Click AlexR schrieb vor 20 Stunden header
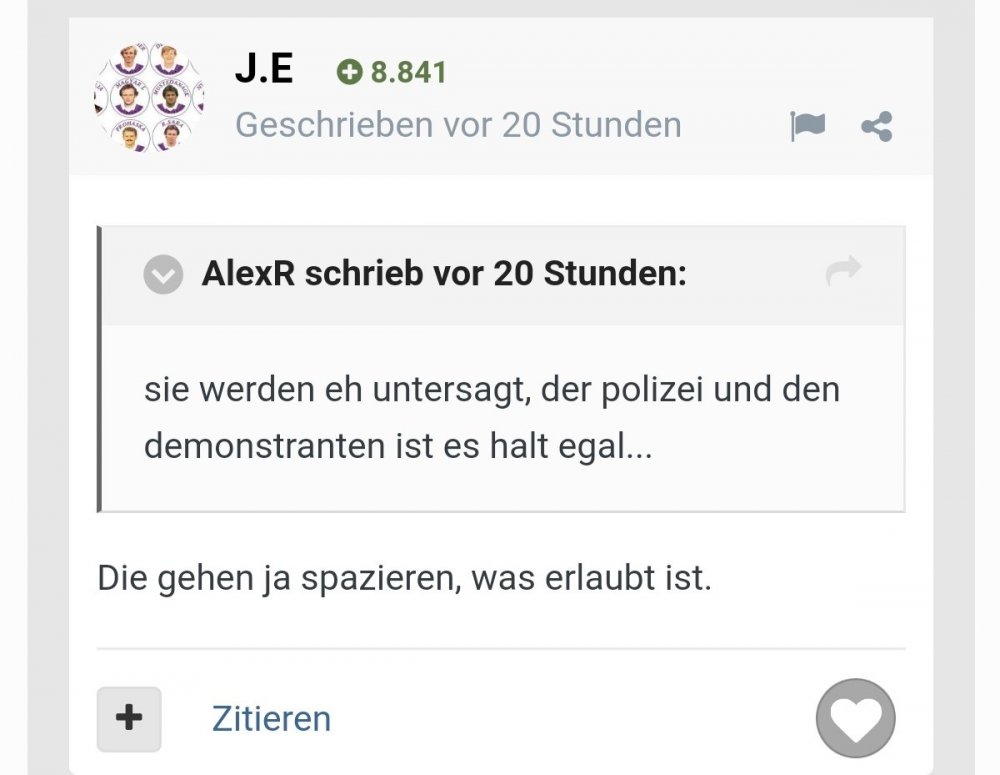This screenshot has height=775, width=1000. pyautogui.click(x=444, y=274)
